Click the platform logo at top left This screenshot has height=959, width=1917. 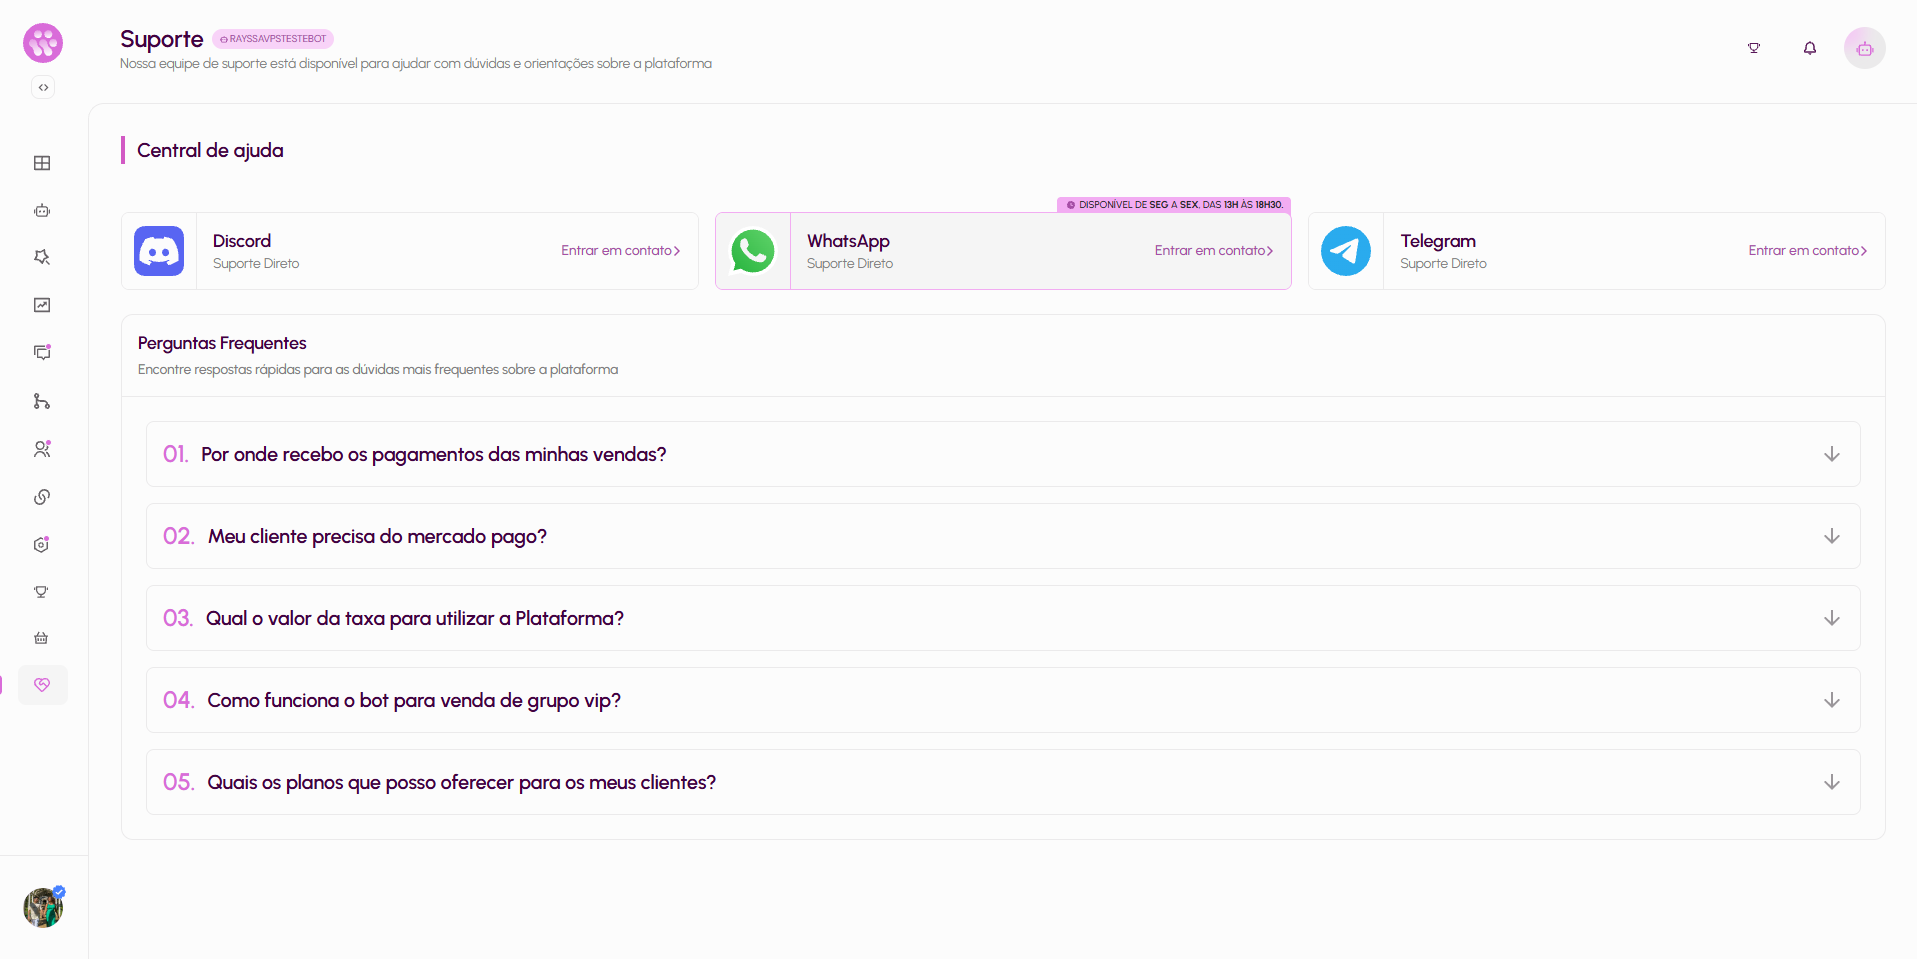(x=43, y=43)
